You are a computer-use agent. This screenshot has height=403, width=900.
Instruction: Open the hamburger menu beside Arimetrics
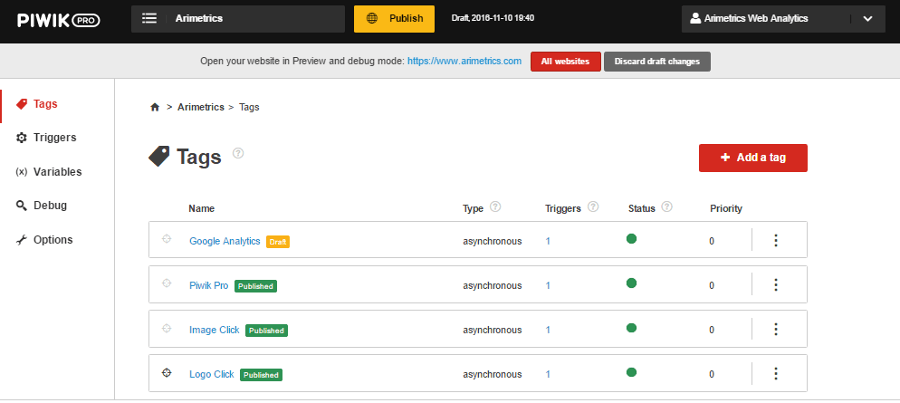[149, 18]
